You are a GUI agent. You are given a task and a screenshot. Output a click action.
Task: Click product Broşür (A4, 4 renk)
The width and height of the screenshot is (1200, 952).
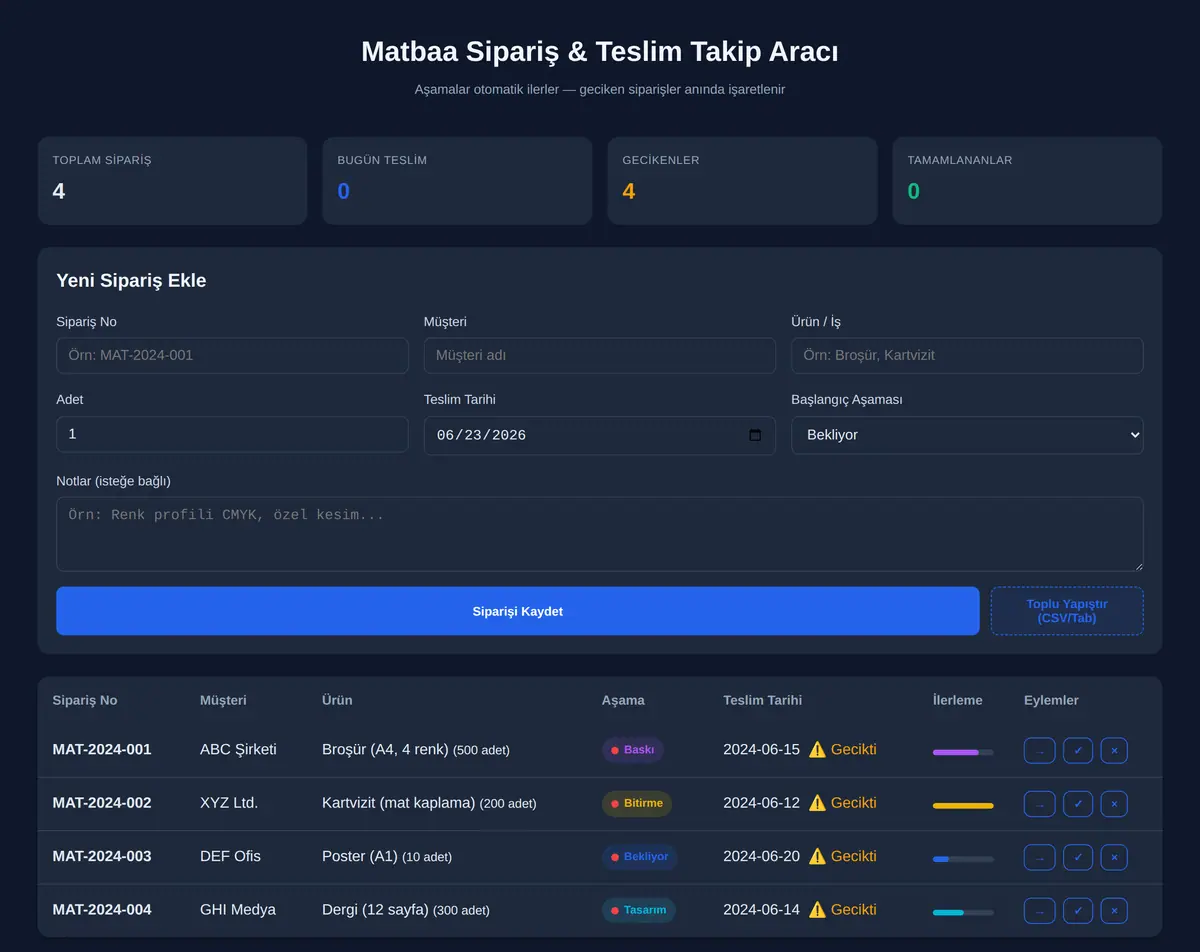(x=385, y=749)
